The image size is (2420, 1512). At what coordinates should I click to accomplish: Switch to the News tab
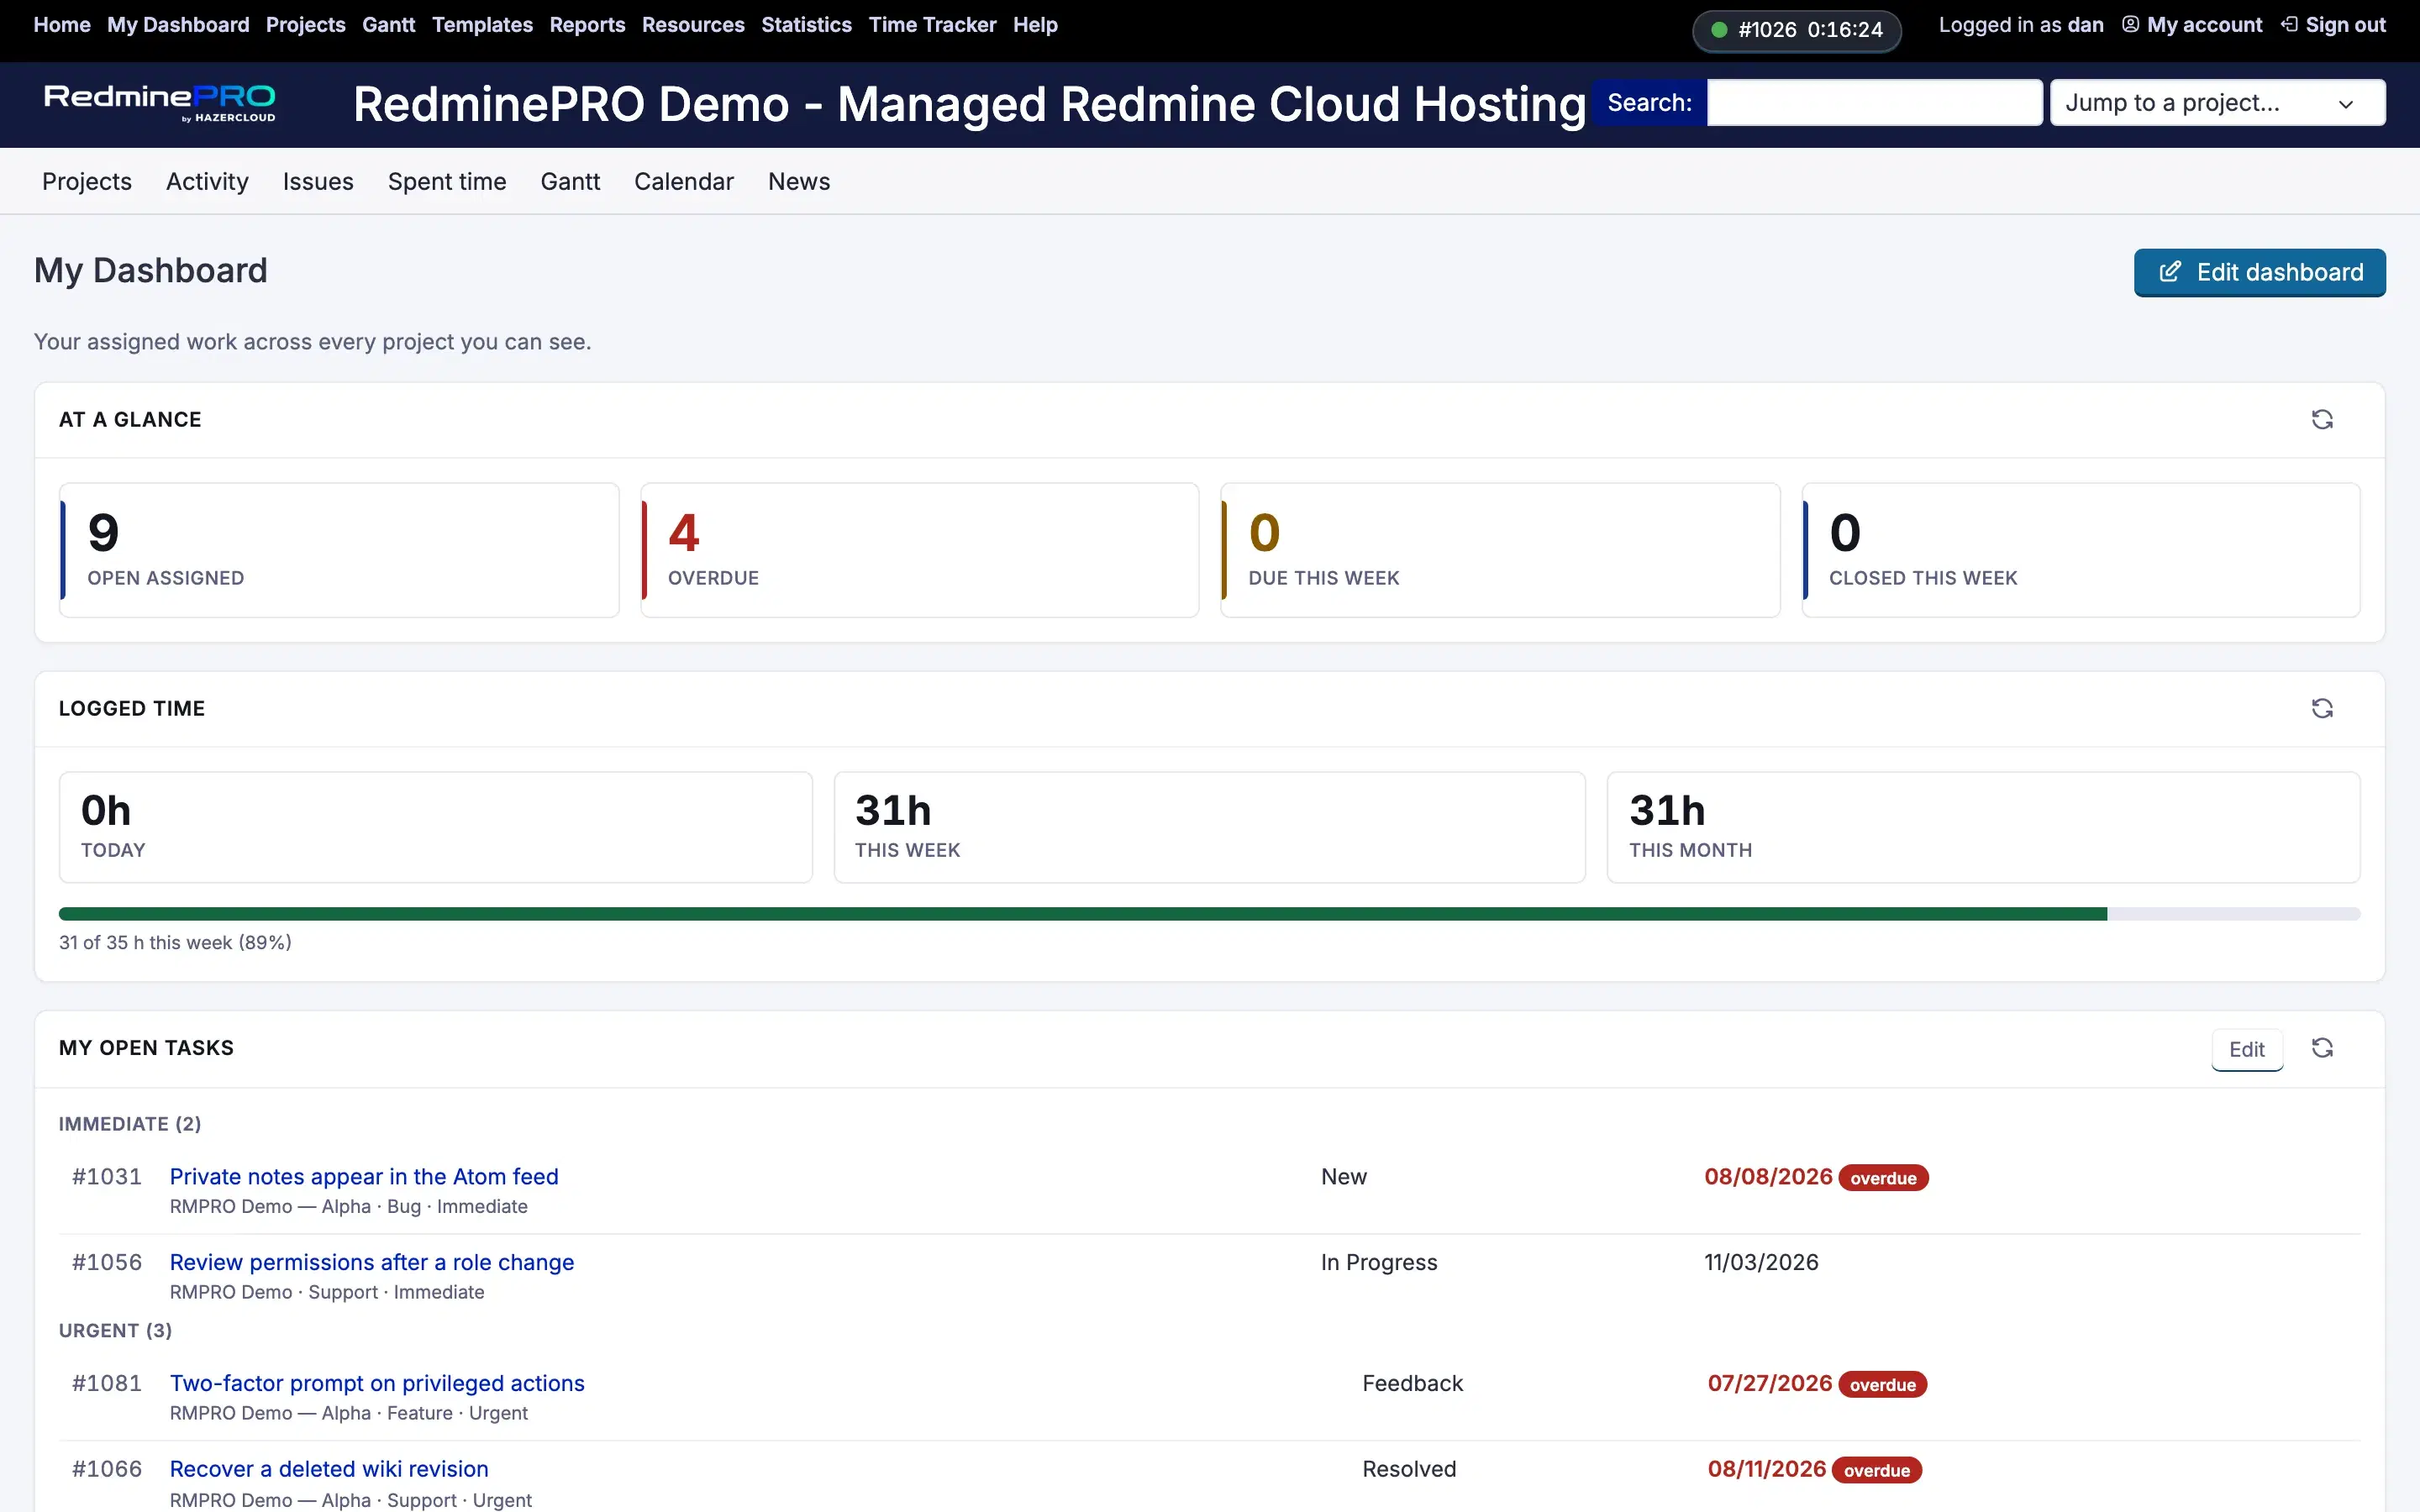[x=799, y=182]
